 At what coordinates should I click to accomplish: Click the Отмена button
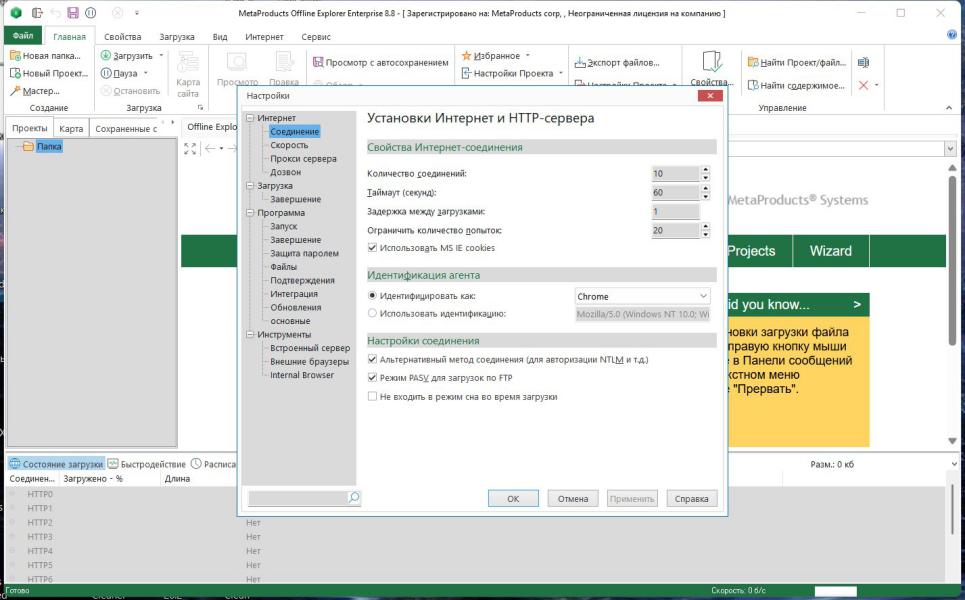573,498
